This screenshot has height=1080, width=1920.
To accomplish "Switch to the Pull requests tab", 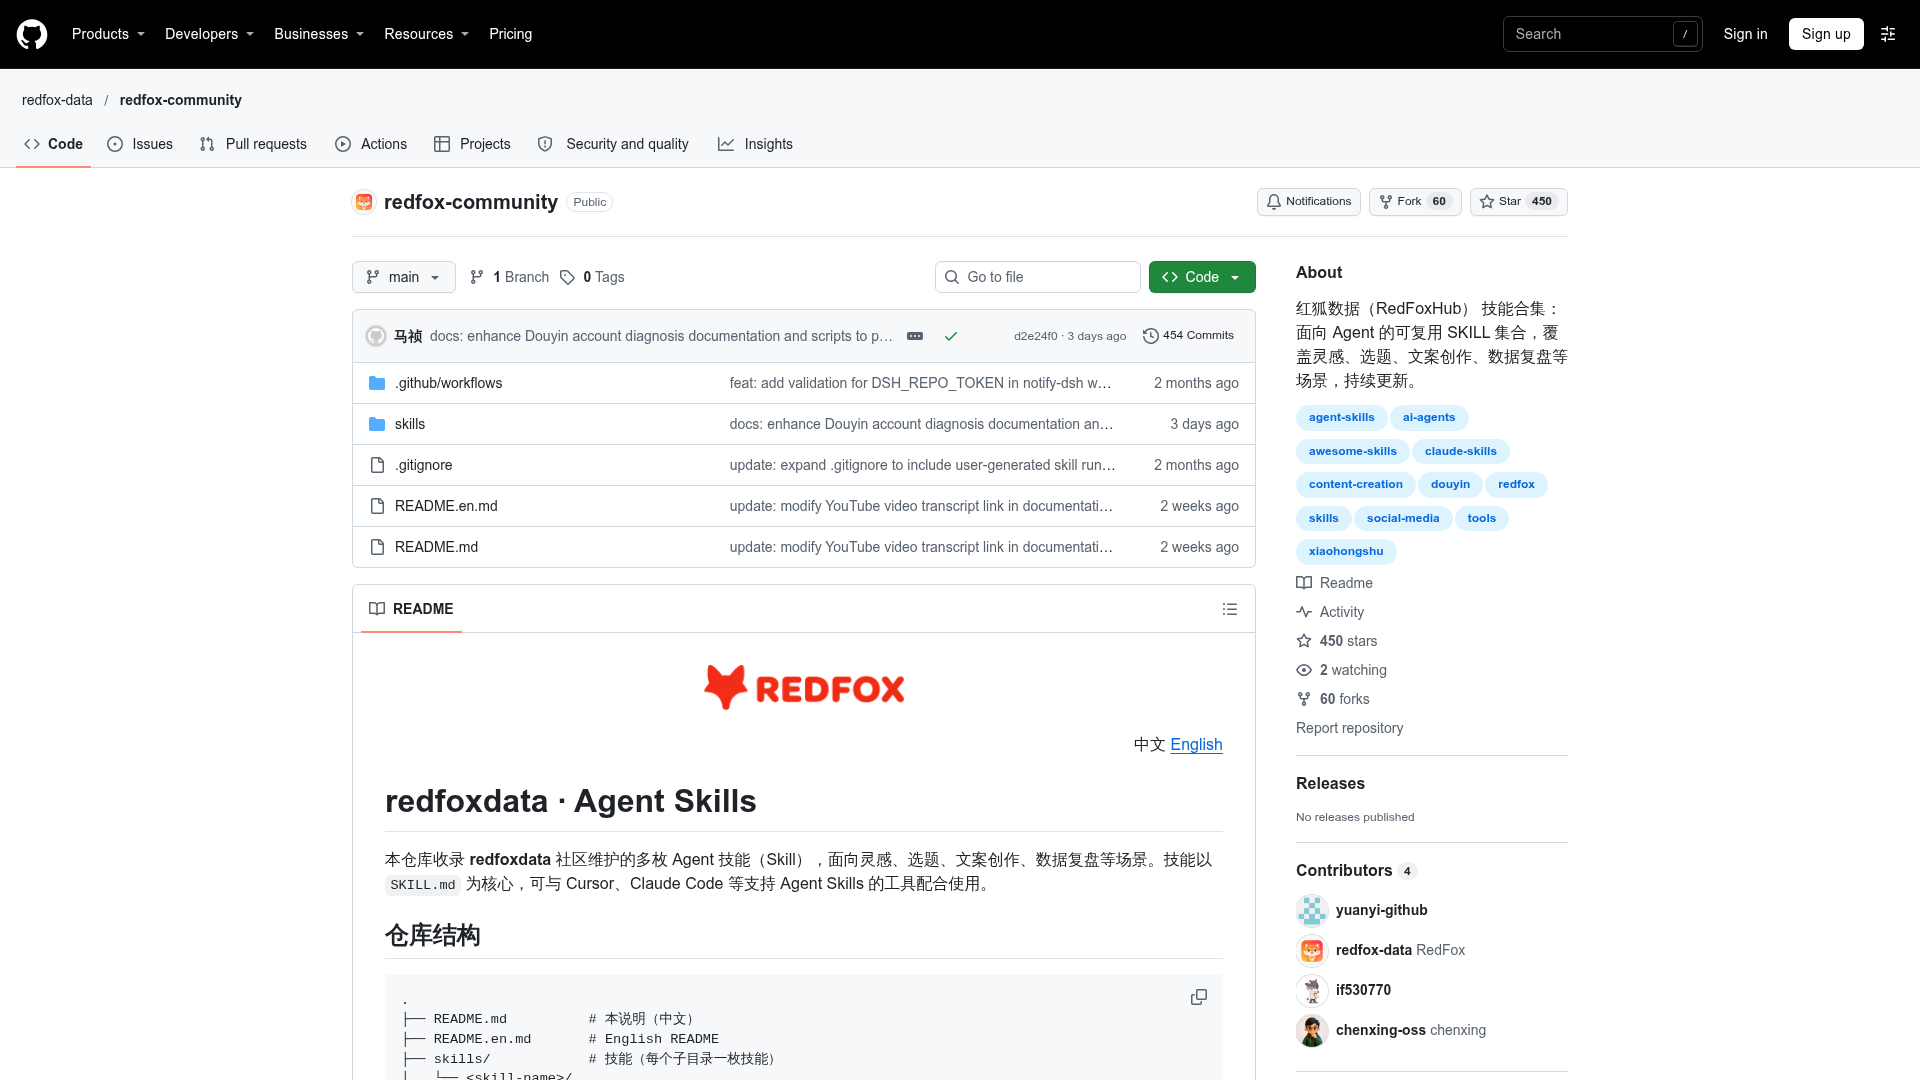I will point(253,144).
